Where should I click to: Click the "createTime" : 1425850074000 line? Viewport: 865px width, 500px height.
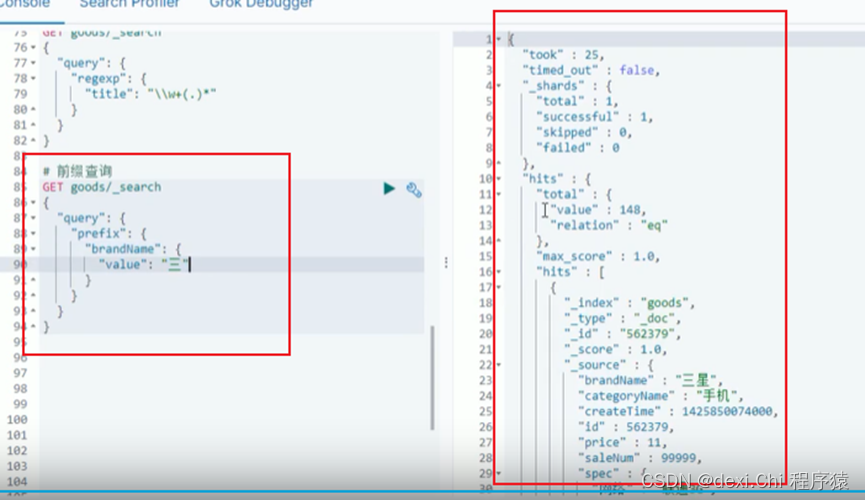(677, 411)
